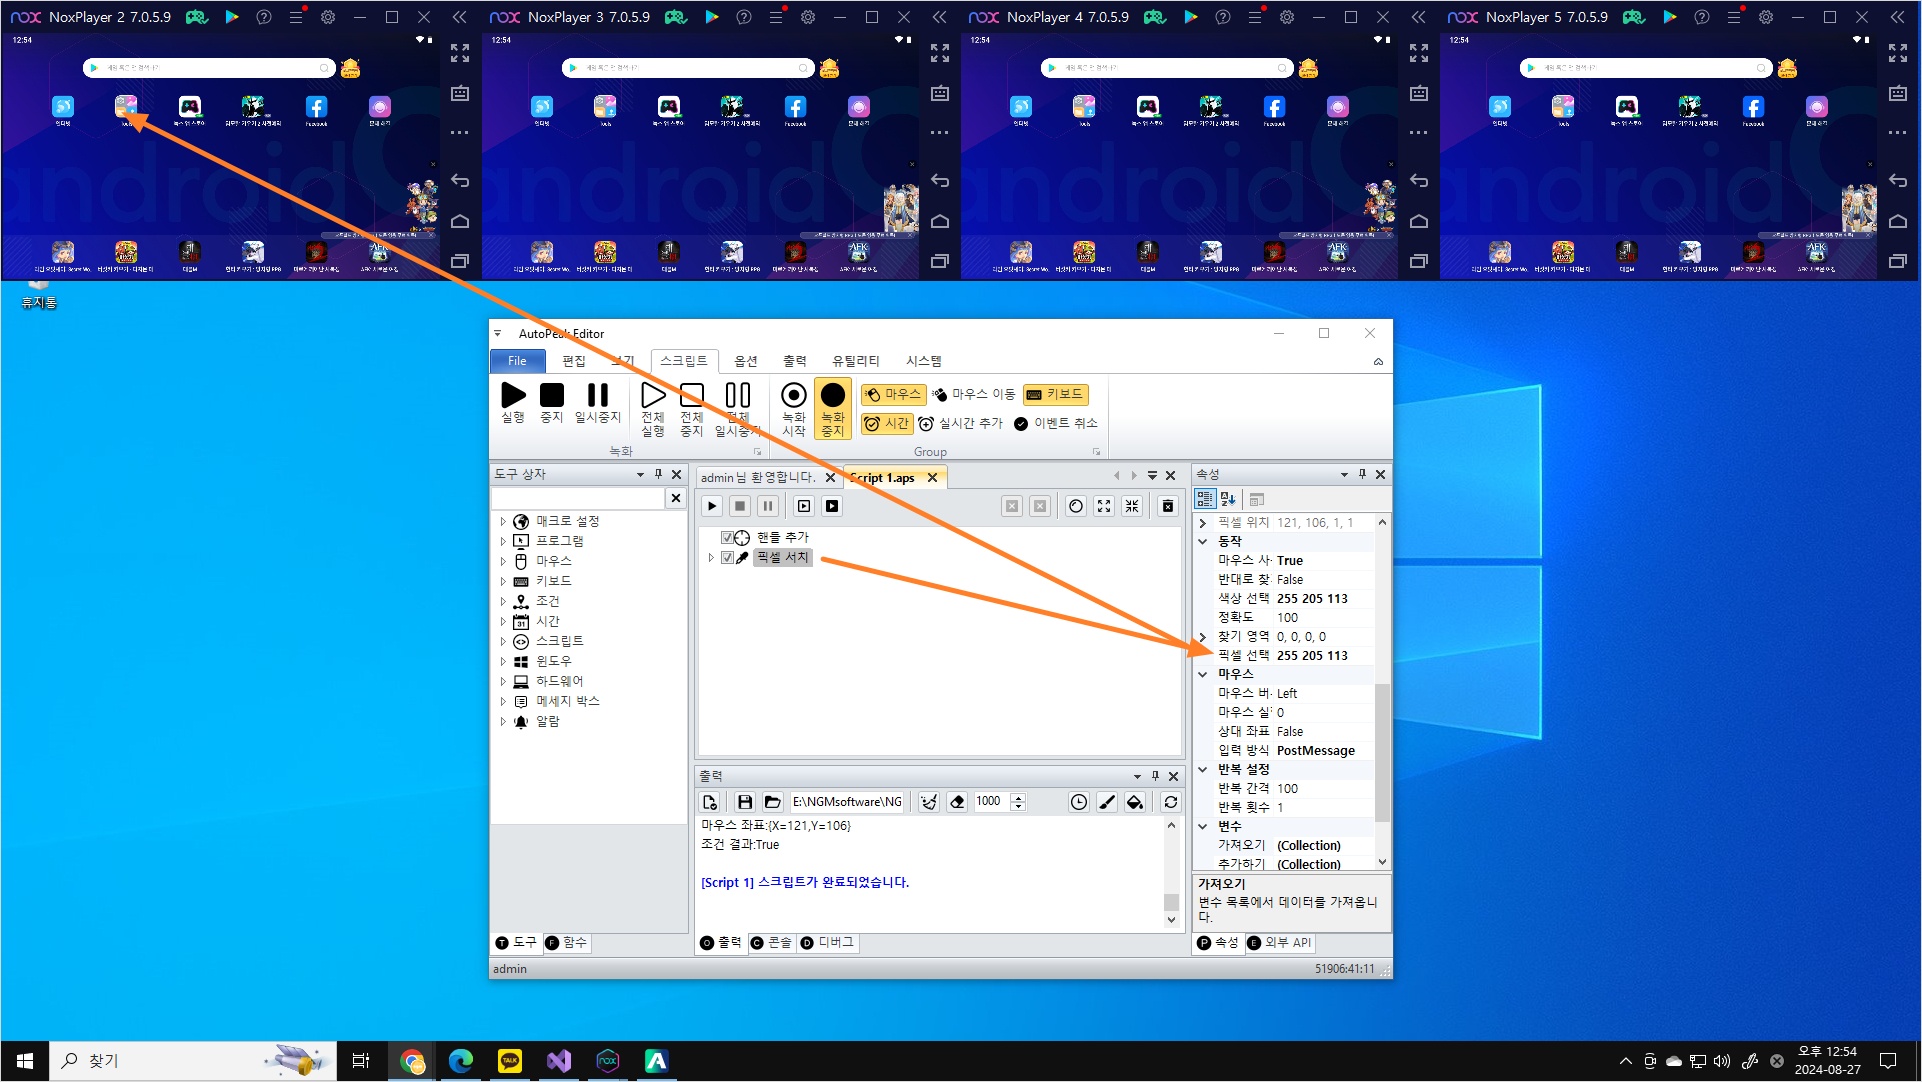Toggle the 픽셀 서치 checkbox
Image resolution: width=1922 pixels, height=1082 pixels.
click(x=727, y=558)
